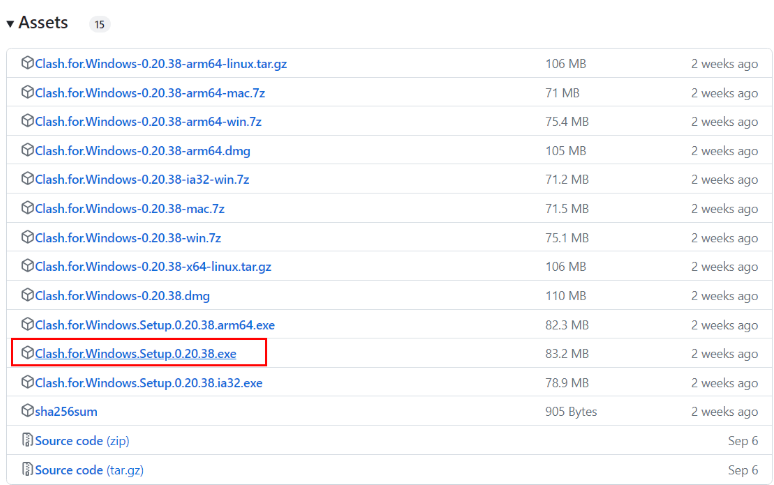Download Clash.for.Windows-0.20.38.dmg
The height and width of the screenshot is (485, 774).
pyautogui.click(x=122, y=296)
